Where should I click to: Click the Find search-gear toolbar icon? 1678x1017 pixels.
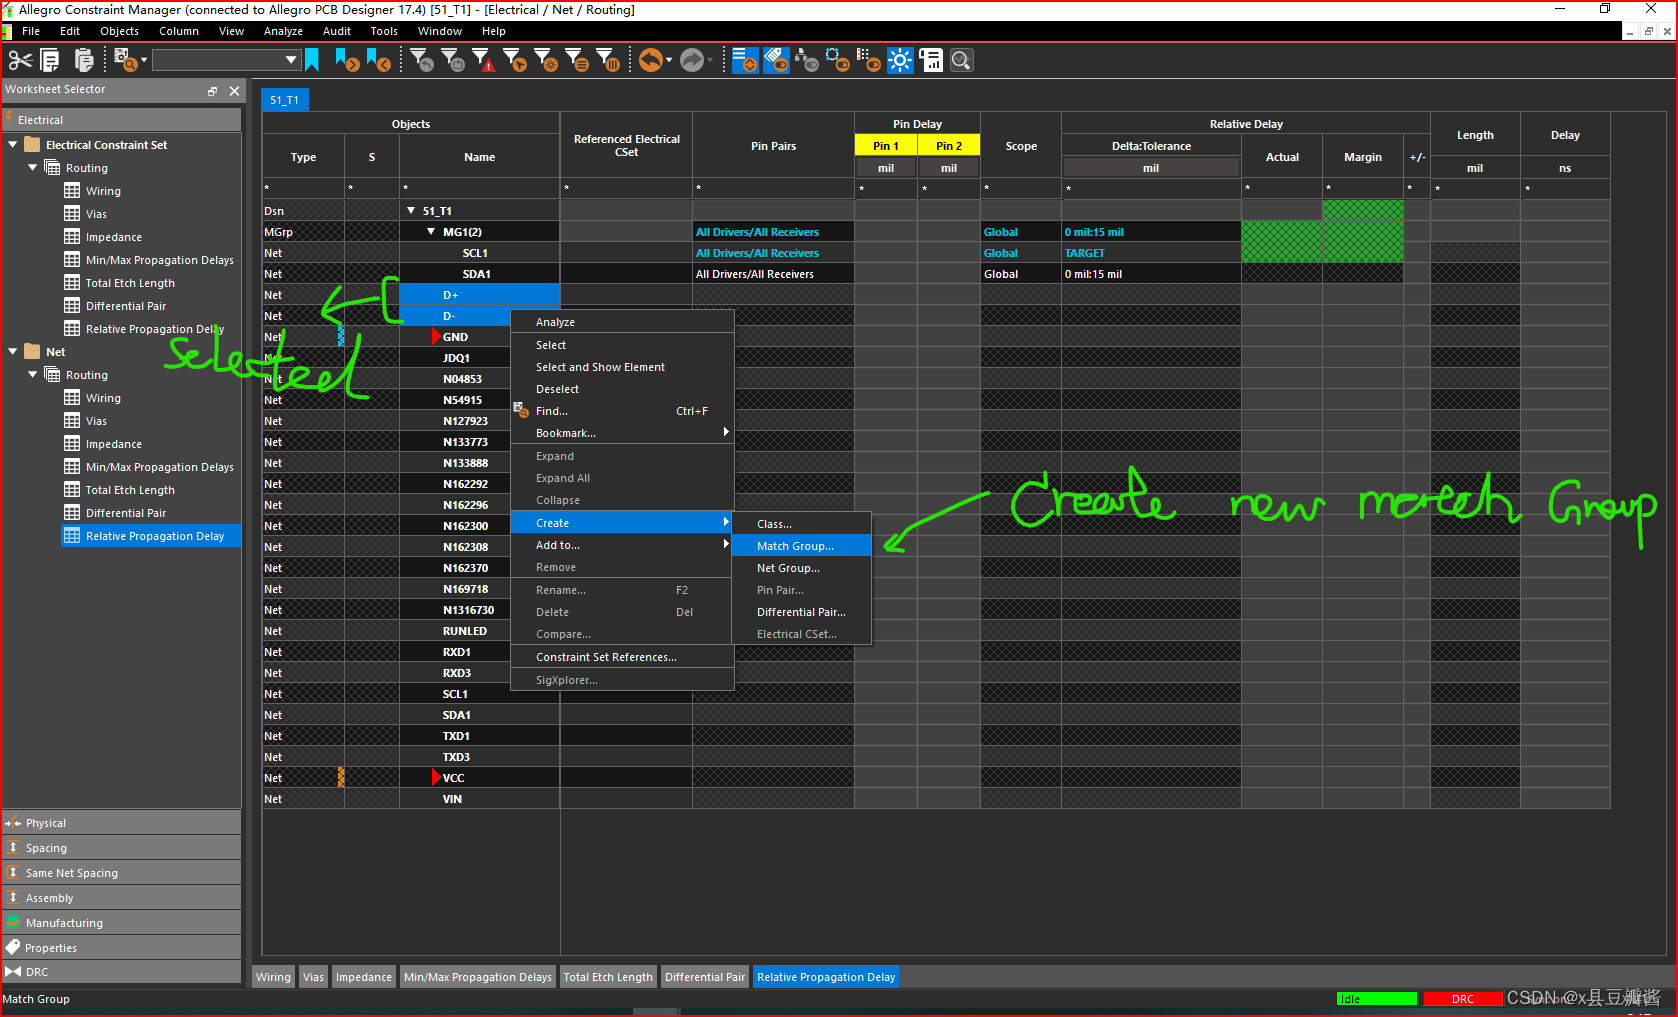(126, 60)
